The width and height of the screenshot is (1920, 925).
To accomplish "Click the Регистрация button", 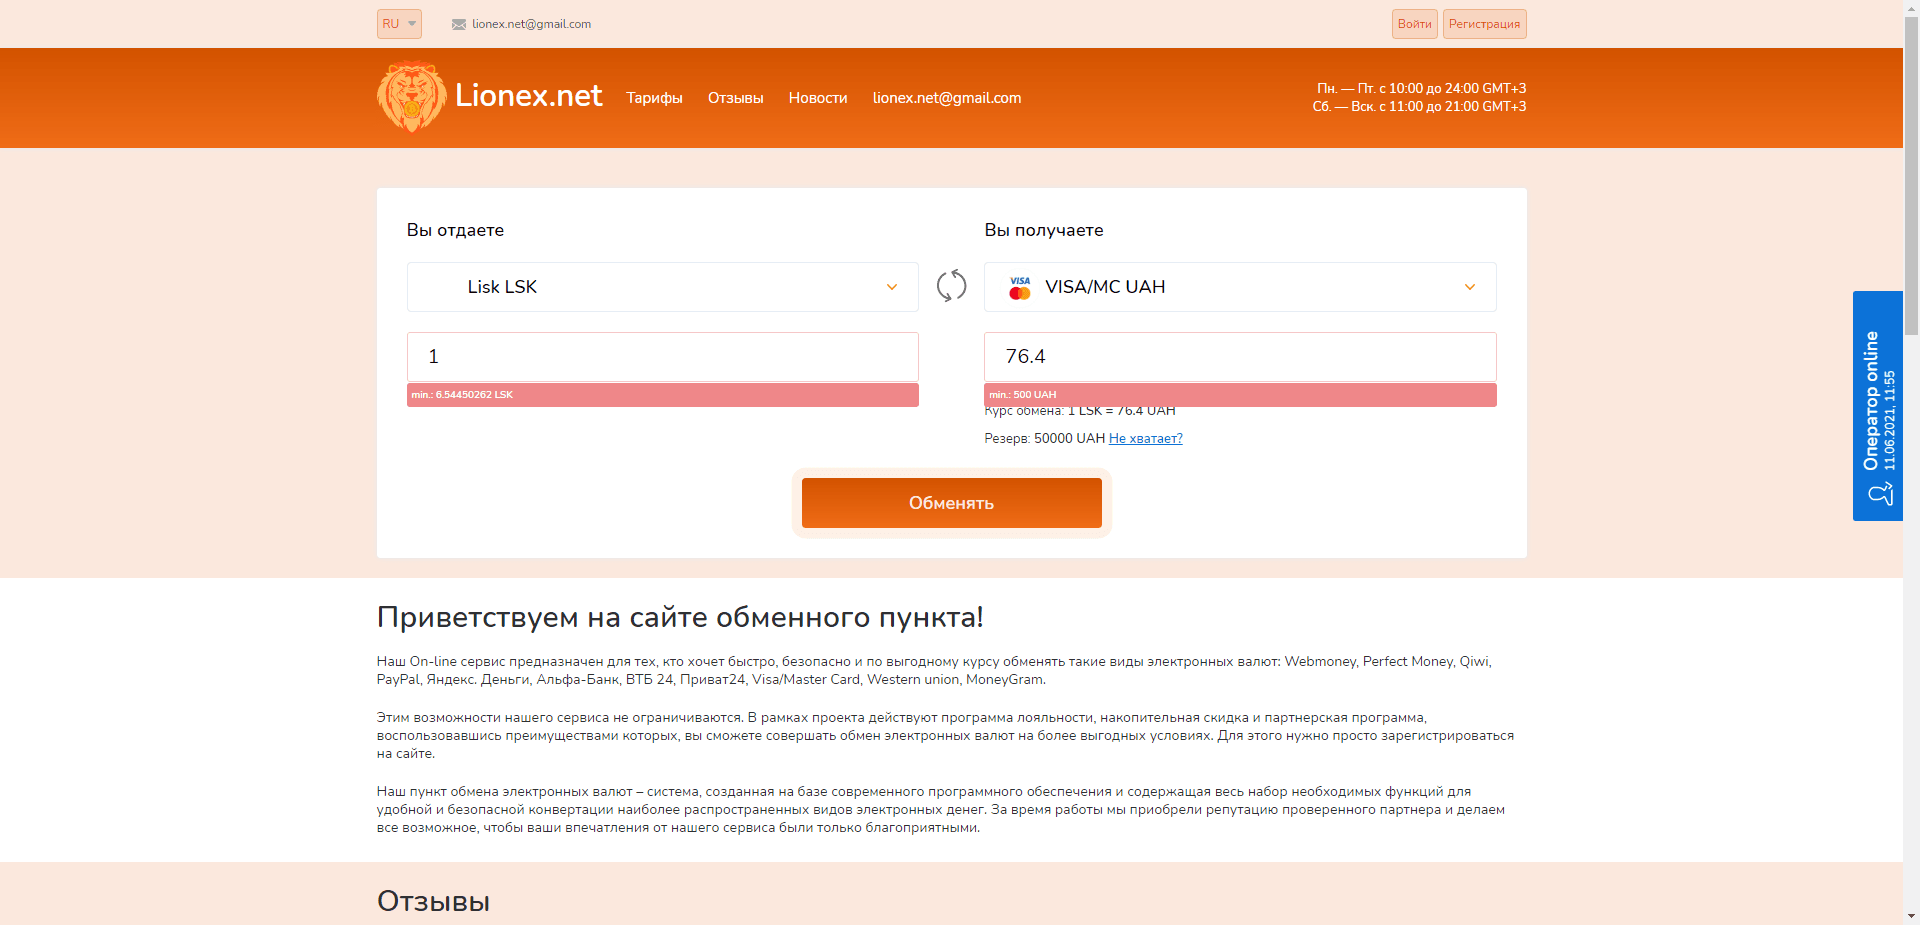I will pyautogui.click(x=1484, y=24).
